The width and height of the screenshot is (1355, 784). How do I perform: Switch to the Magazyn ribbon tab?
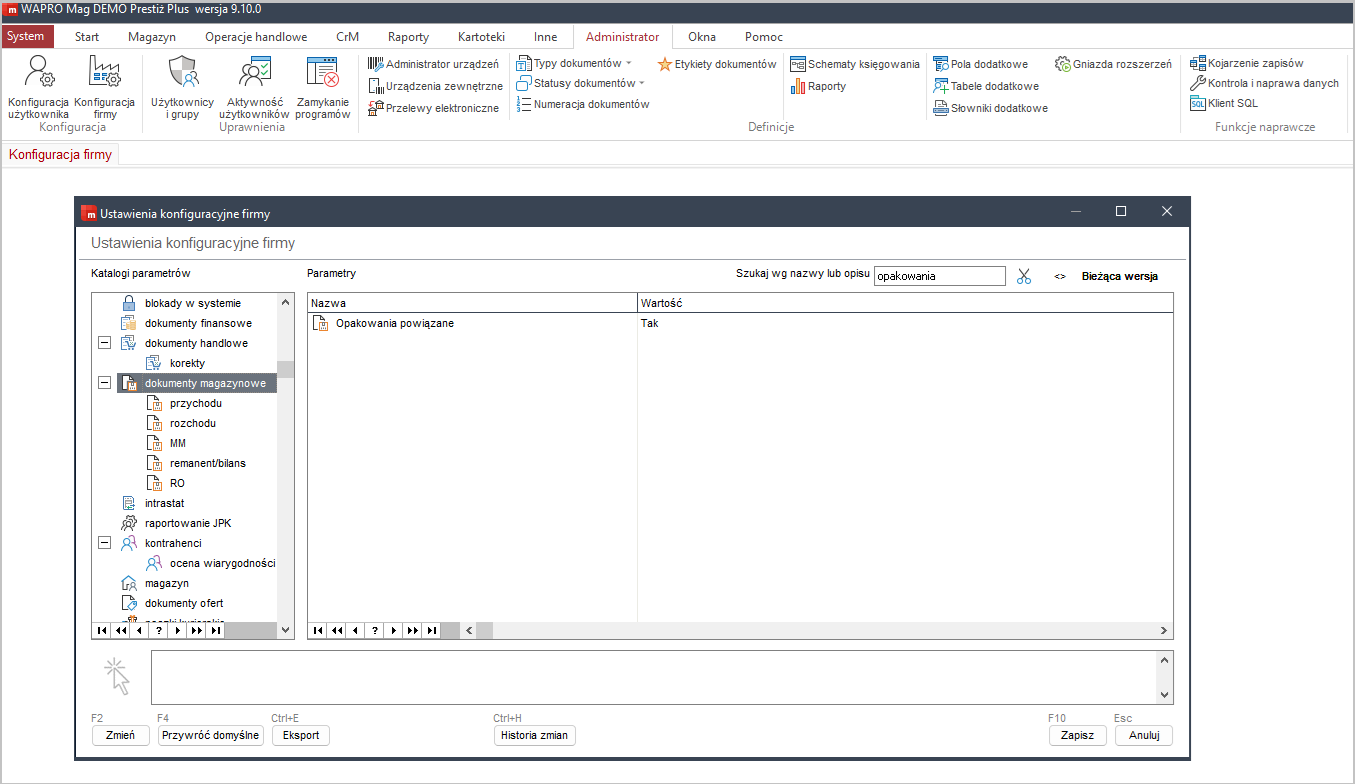(x=152, y=37)
